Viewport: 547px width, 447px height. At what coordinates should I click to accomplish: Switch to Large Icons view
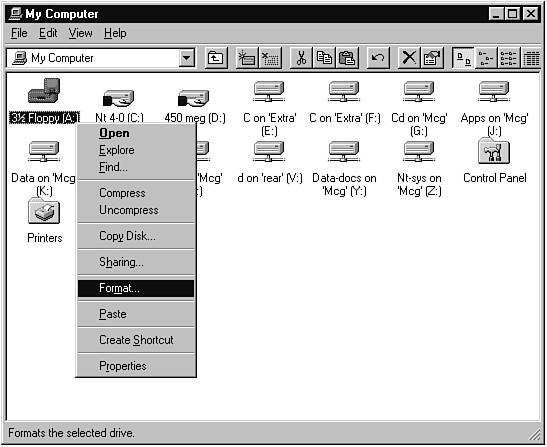click(463, 58)
